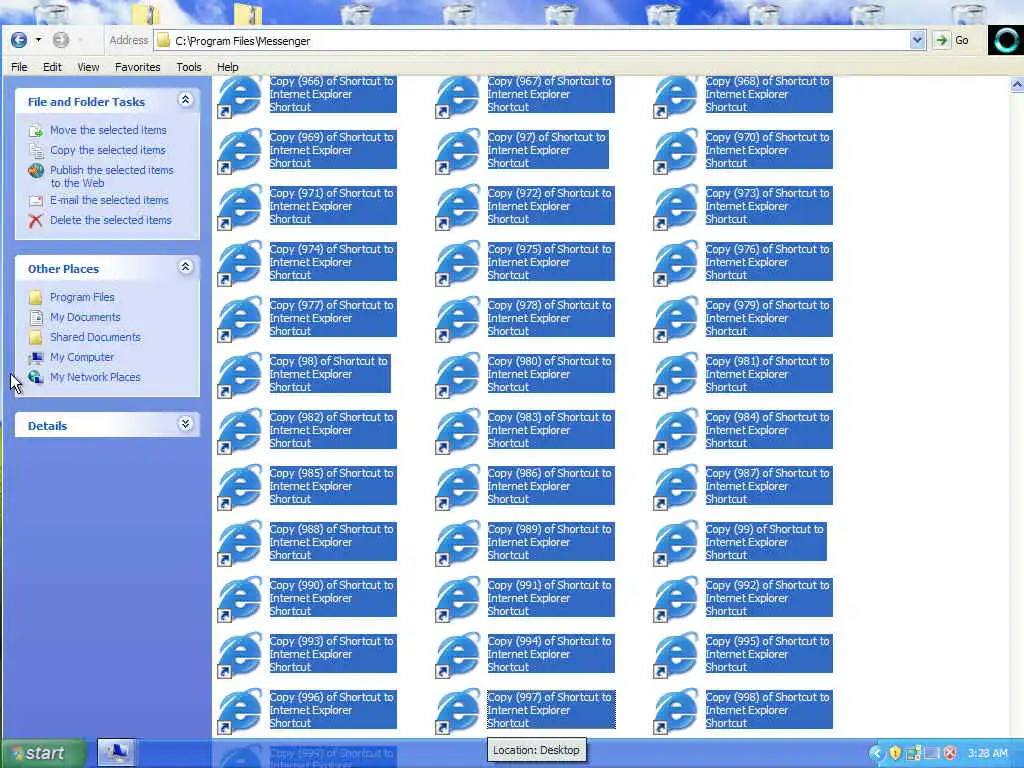Click the red X alert tray icon
Screen dimensions: 1024x768
(x=950, y=753)
